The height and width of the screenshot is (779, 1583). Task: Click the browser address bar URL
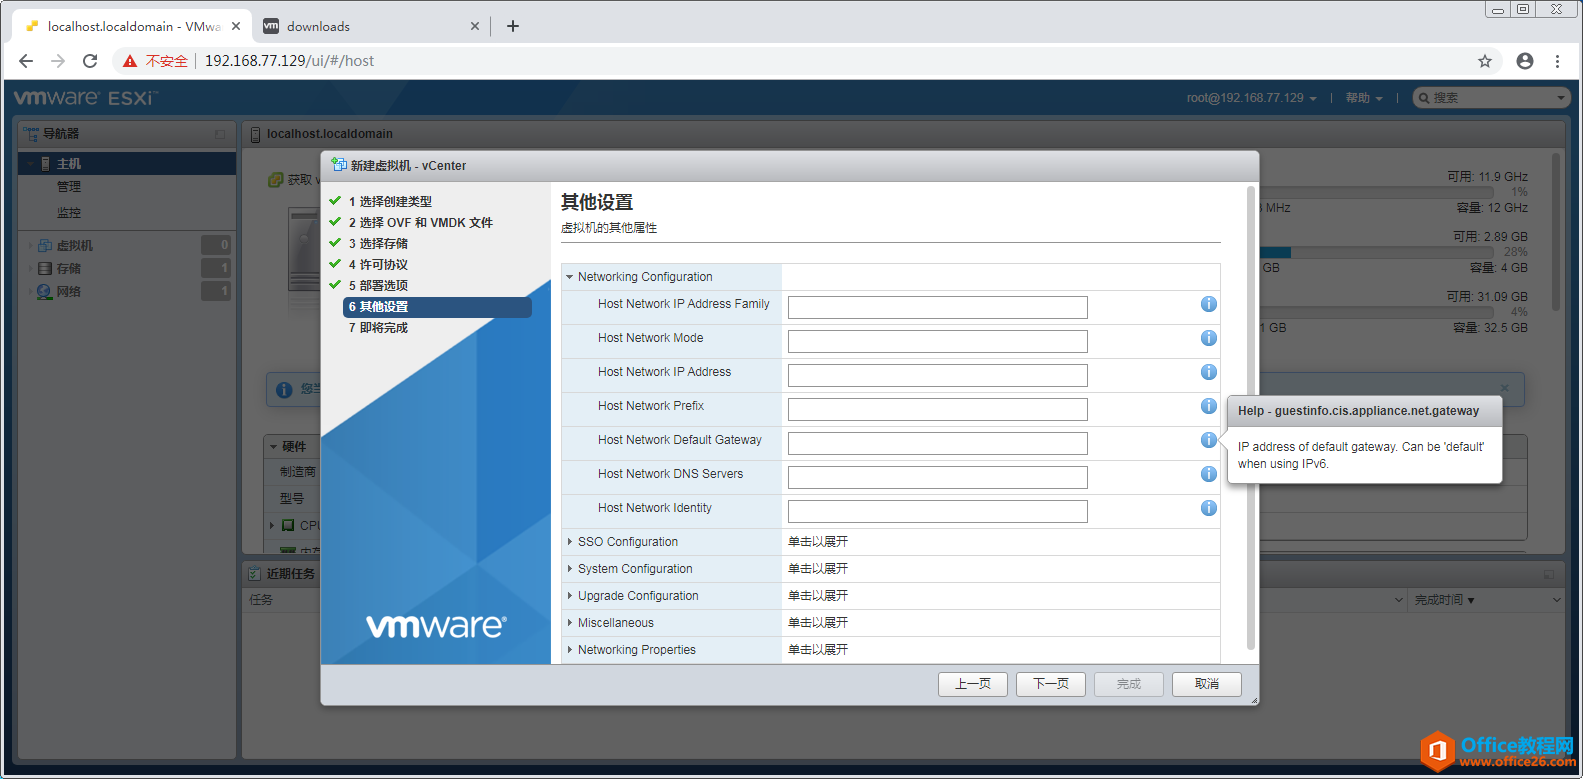tap(289, 61)
